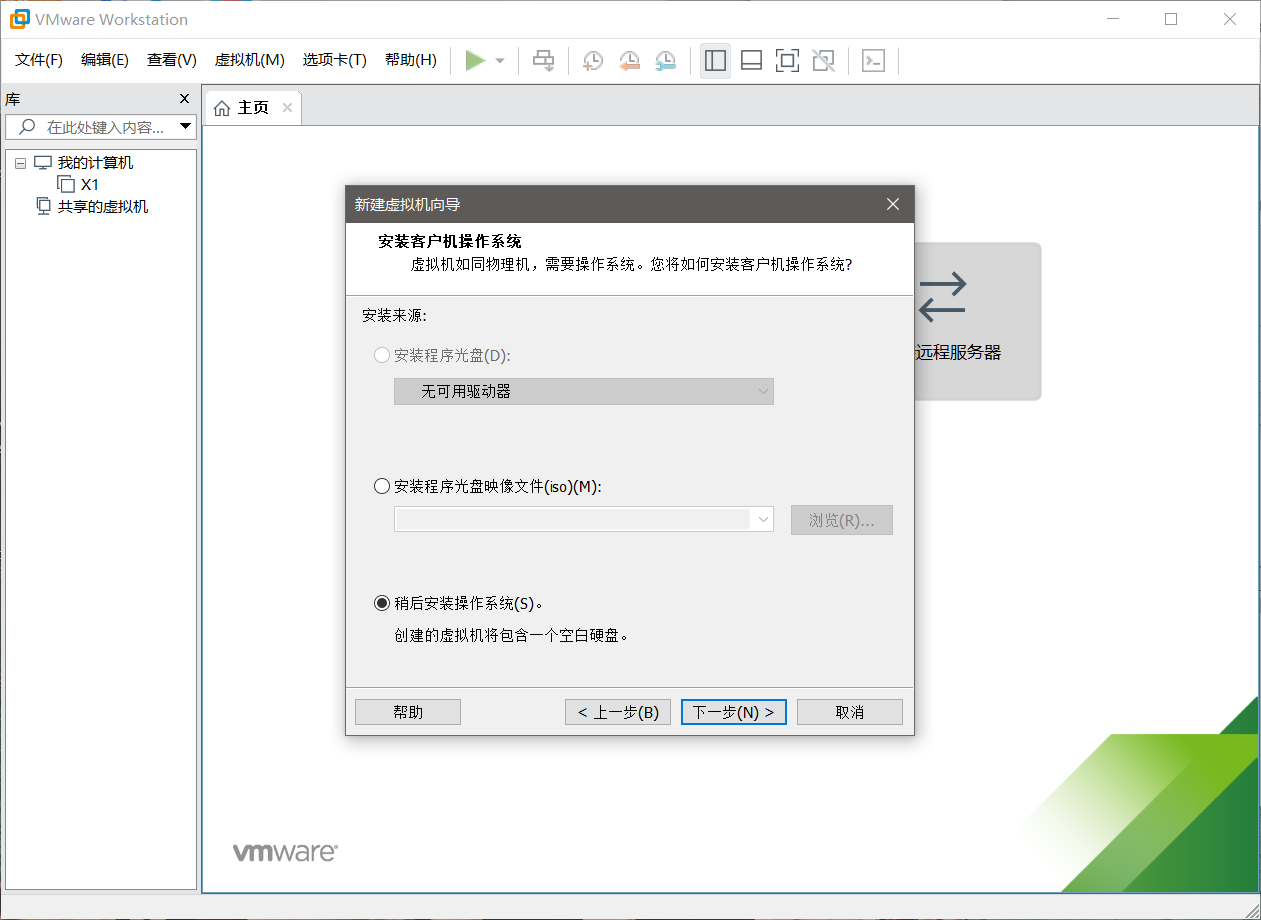Screen dimensions: 1261x920
Task: Select 安装程序光盘映像文件(iso) radio button
Action: point(381,486)
